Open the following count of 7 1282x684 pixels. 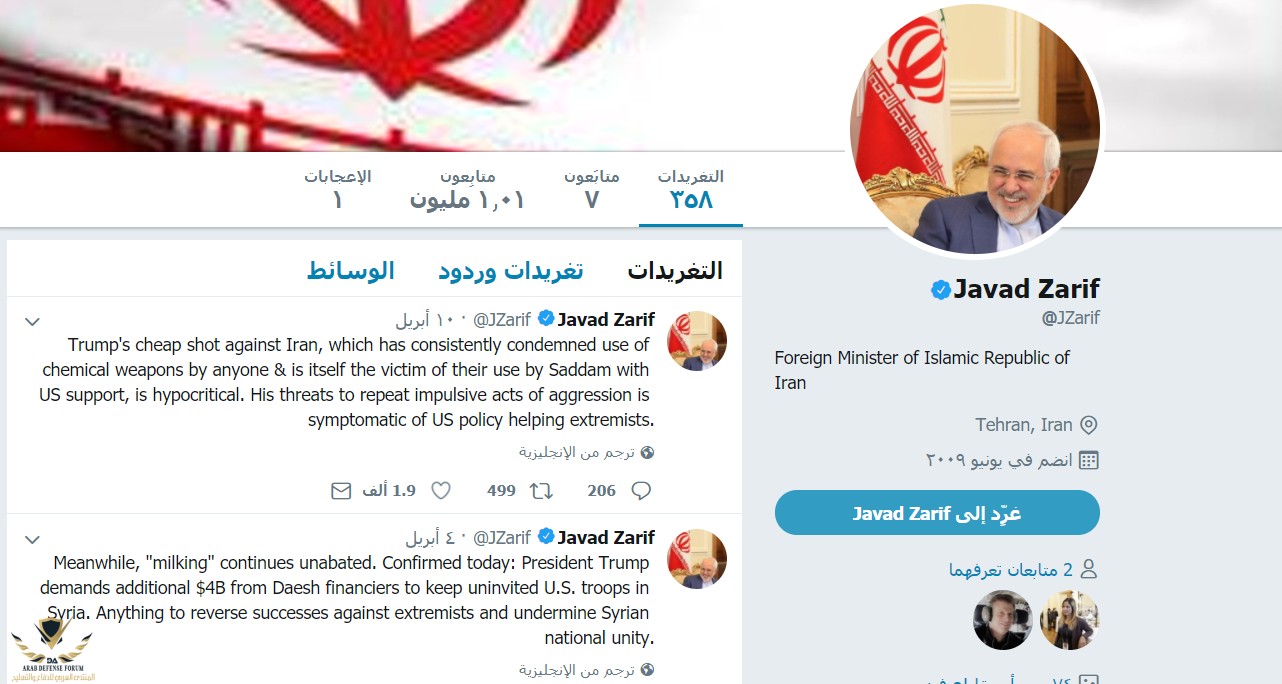pos(591,189)
